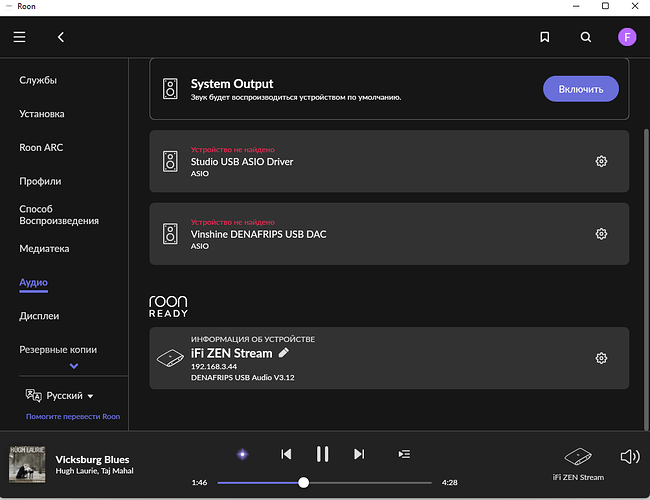Screen dimensions: 650x500
Task: Open zone picker iFi ZEN Stream in footer
Action: 578,464
